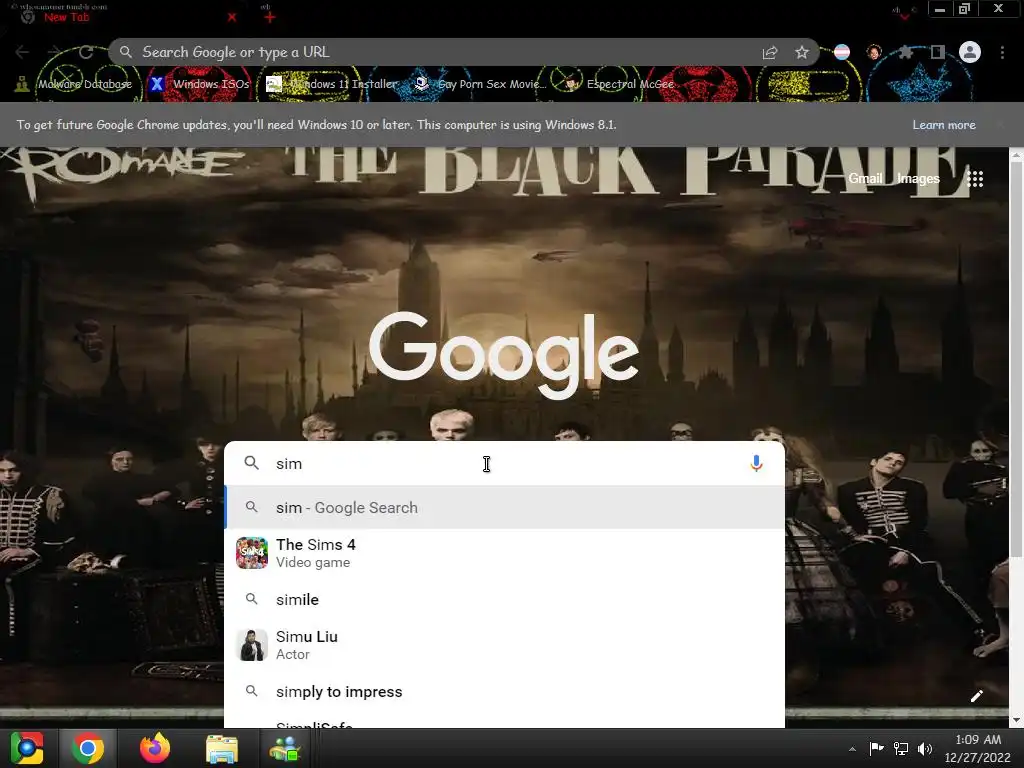Open the face avatar extension icon
Screen dimensions: 1024x768
pos(874,52)
